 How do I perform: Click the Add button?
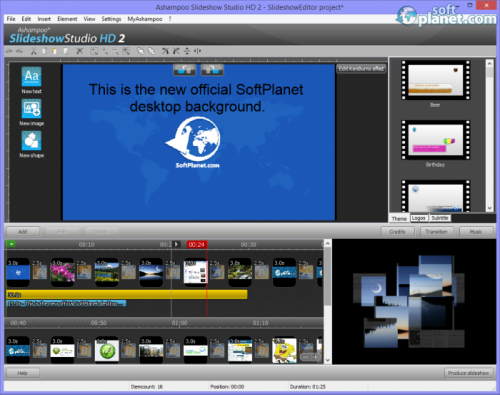pyautogui.click(x=23, y=232)
